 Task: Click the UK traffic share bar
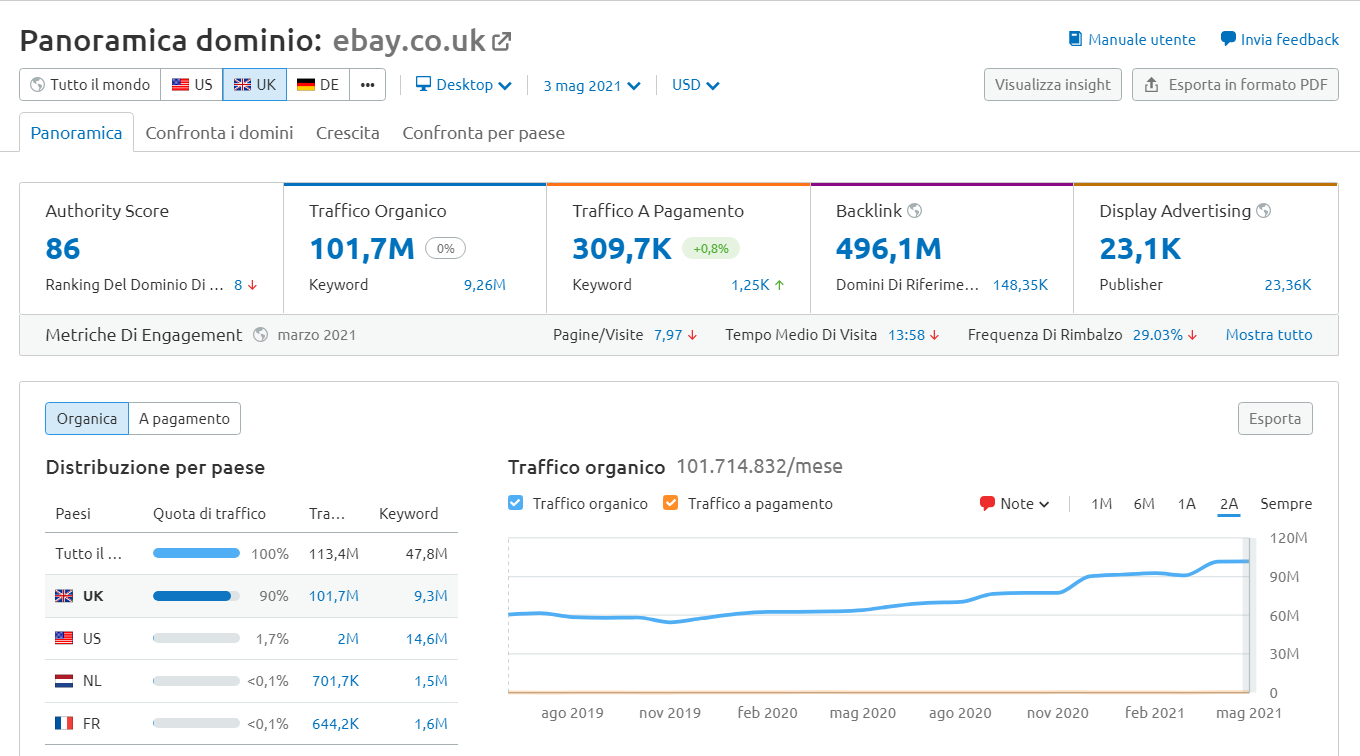point(196,596)
